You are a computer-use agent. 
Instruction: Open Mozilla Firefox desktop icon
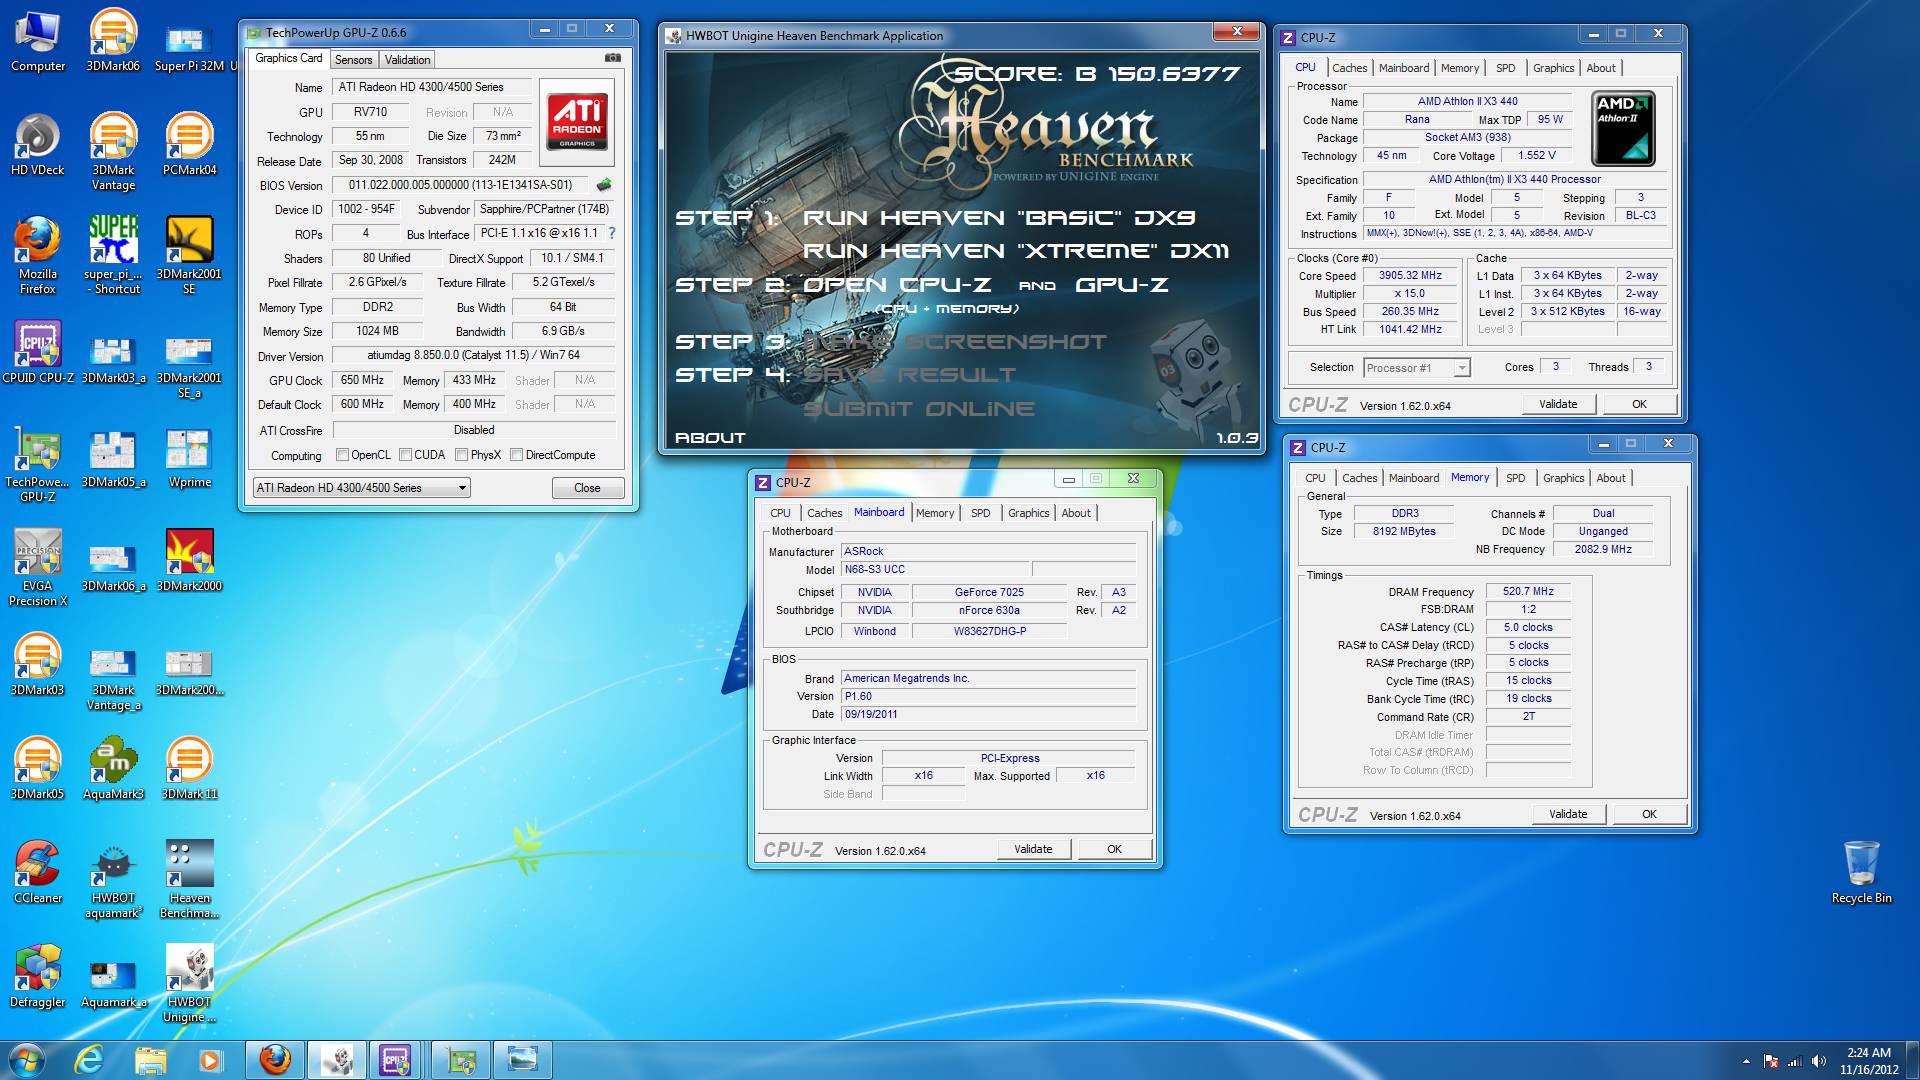pos(37,255)
